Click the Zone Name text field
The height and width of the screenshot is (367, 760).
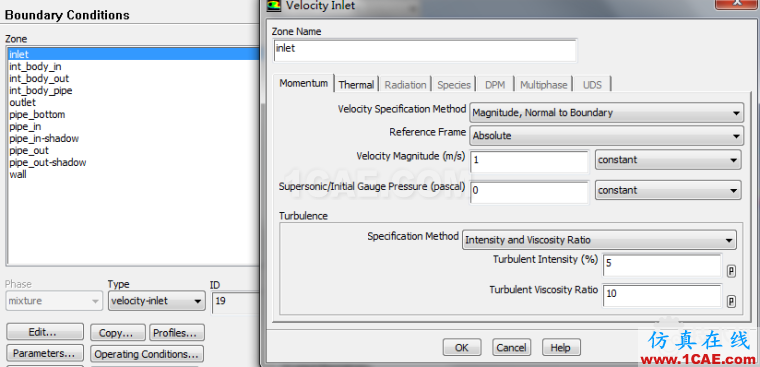(425, 50)
